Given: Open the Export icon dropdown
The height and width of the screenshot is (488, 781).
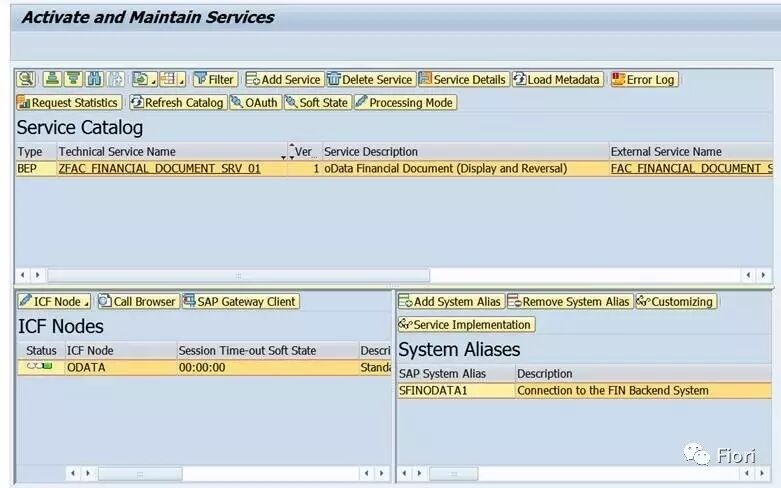Looking at the screenshot, I should click(x=144, y=79).
